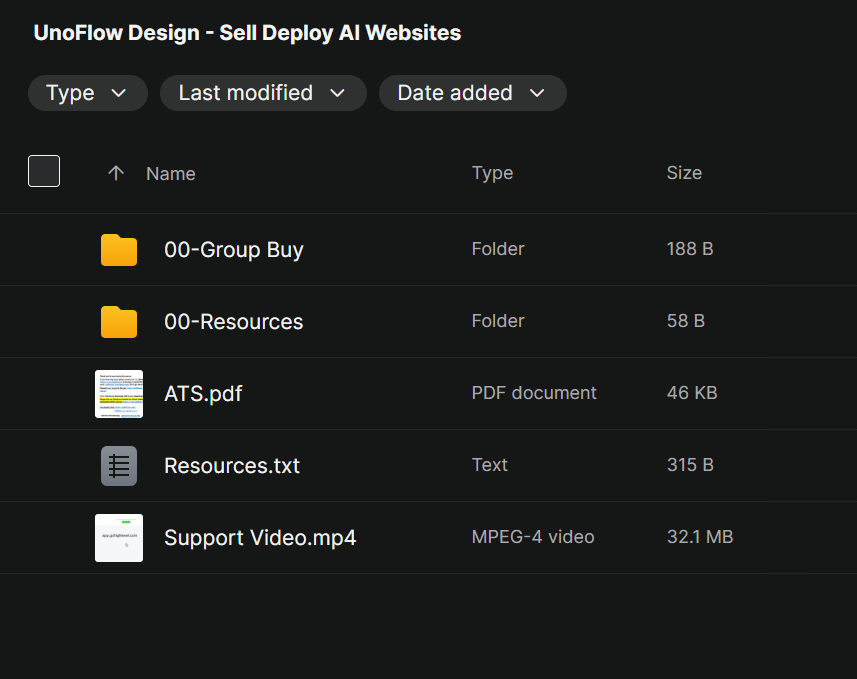Select the ATS.pdf file name

[203, 394]
